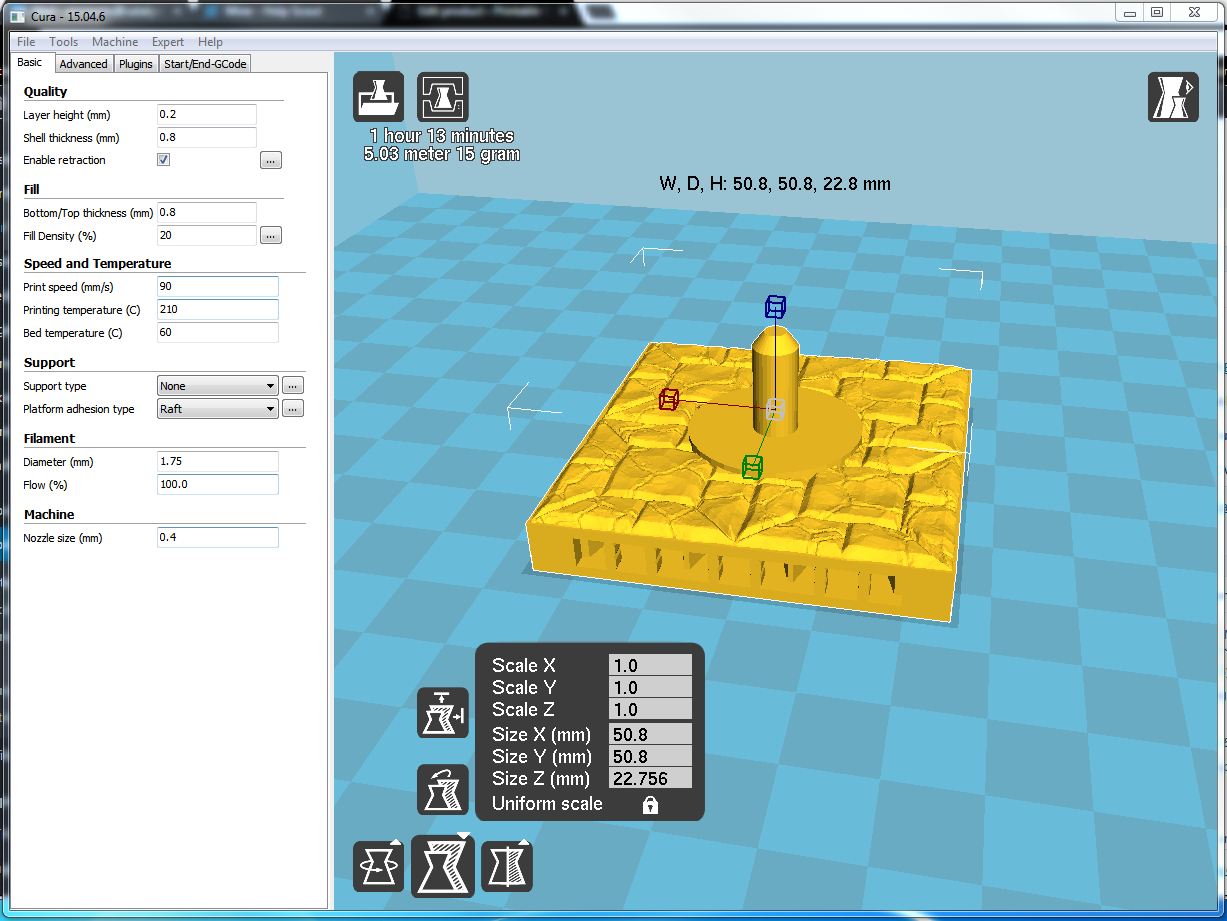1227x921 pixels.
Task: Click the Reset scale icon
Action: point(443,789)
